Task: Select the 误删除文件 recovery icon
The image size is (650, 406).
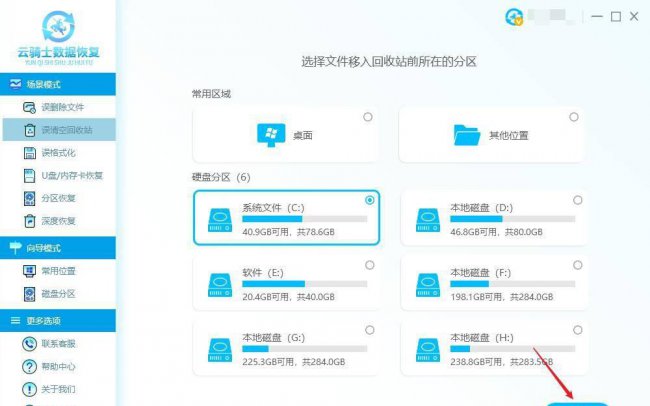Action: tap(29, 107)
